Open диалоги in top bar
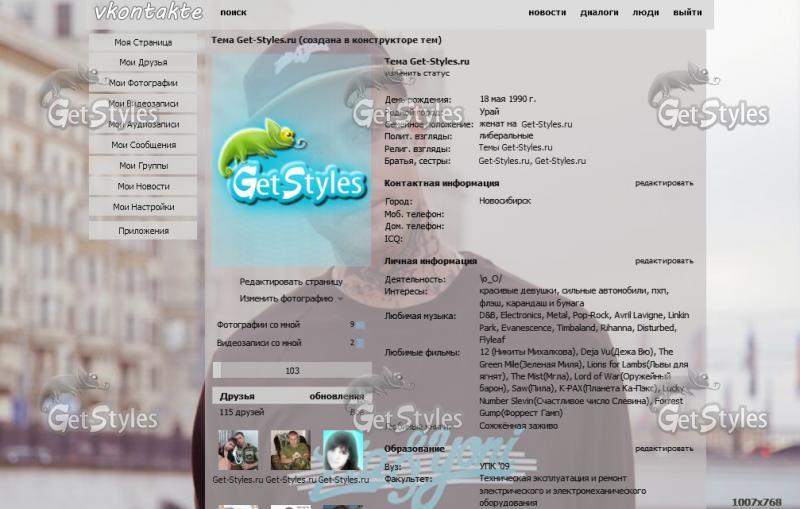The image size is (800, 509). 599,12
